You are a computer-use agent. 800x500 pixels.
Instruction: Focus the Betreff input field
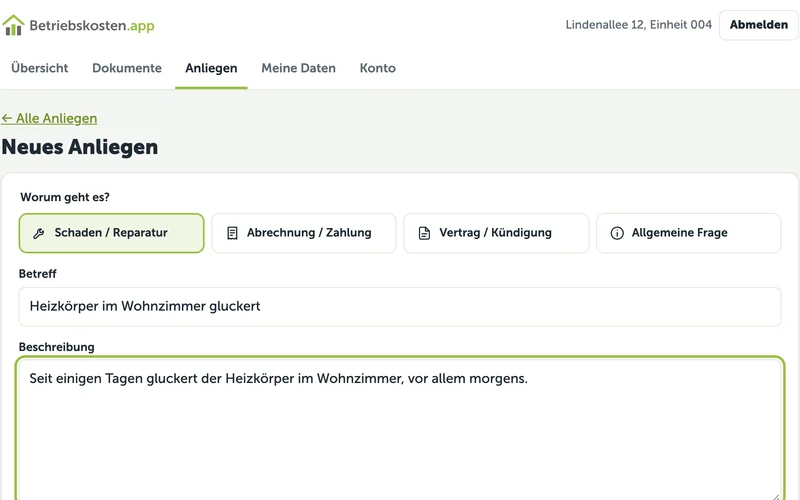point(400,307)
